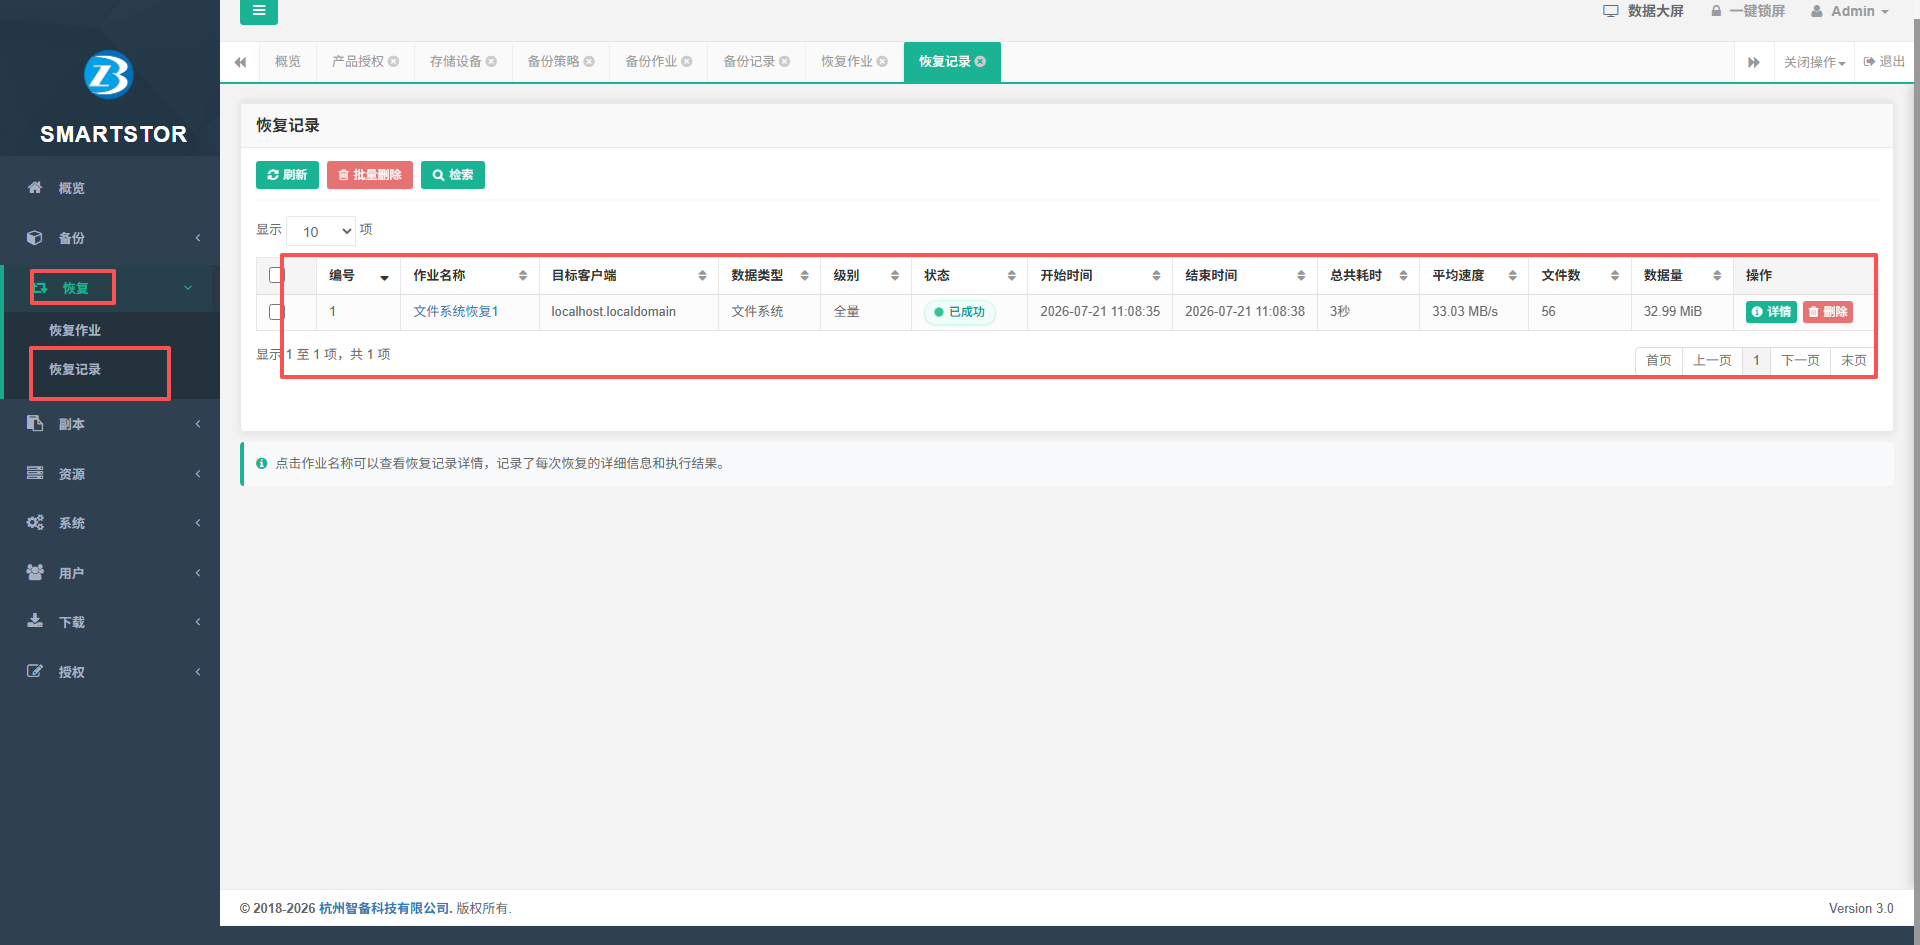Sort table by 开始时间 column
The width and height of the screenshot is (1920, 945).
(1100, 276)
